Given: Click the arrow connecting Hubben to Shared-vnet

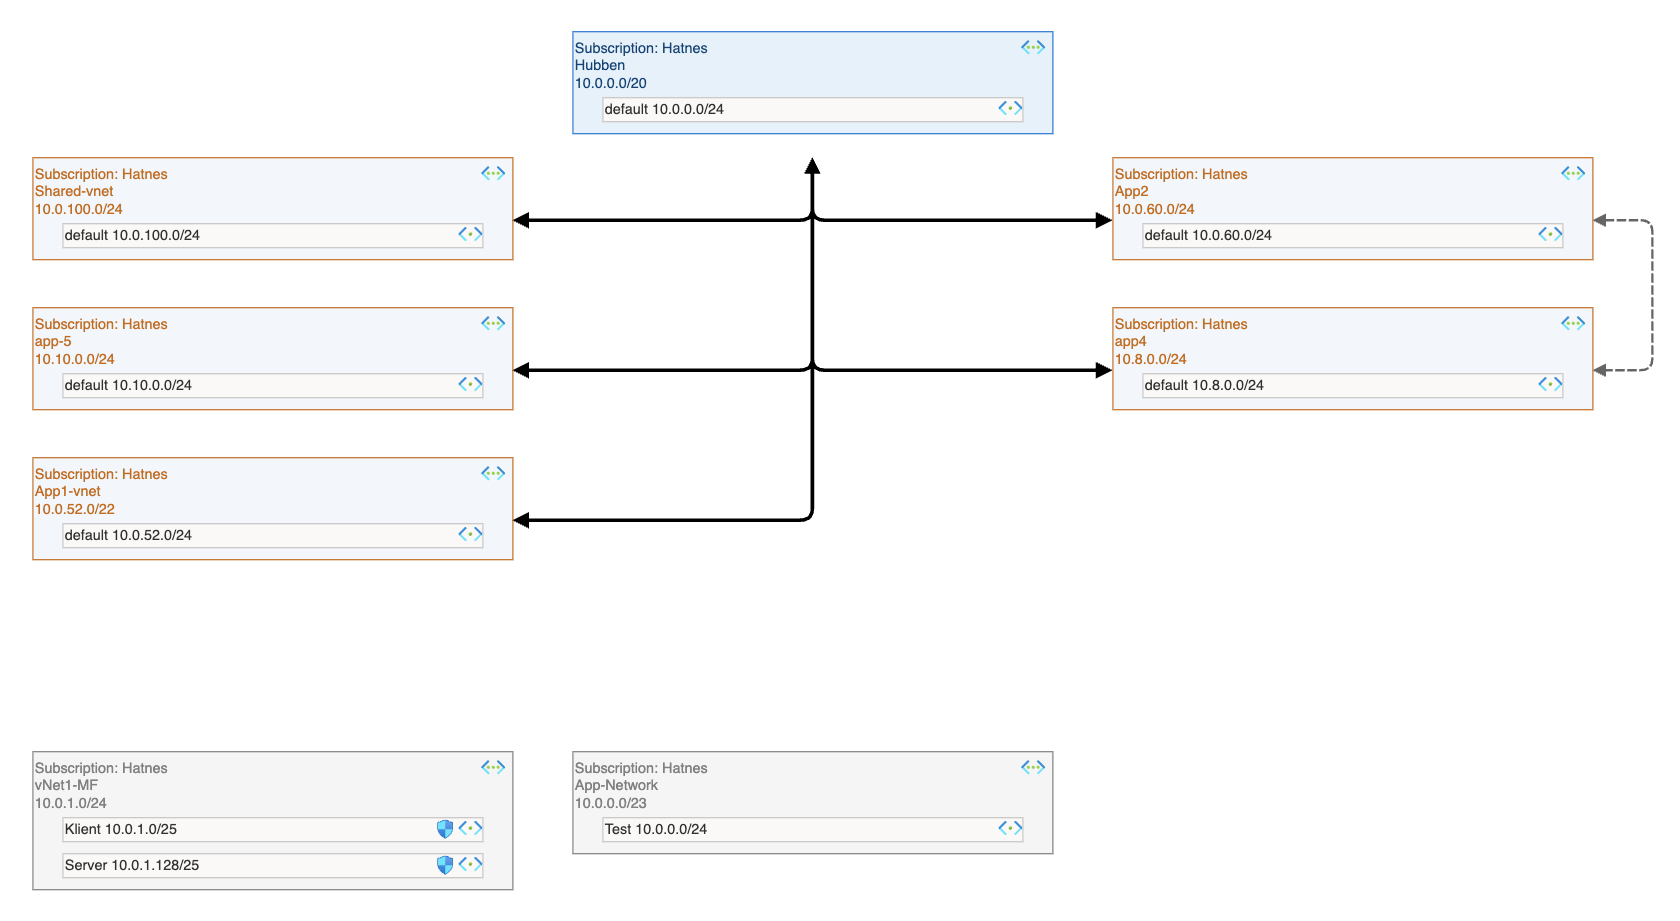Looking at the screenshot, I should click(x=660, y=218).
